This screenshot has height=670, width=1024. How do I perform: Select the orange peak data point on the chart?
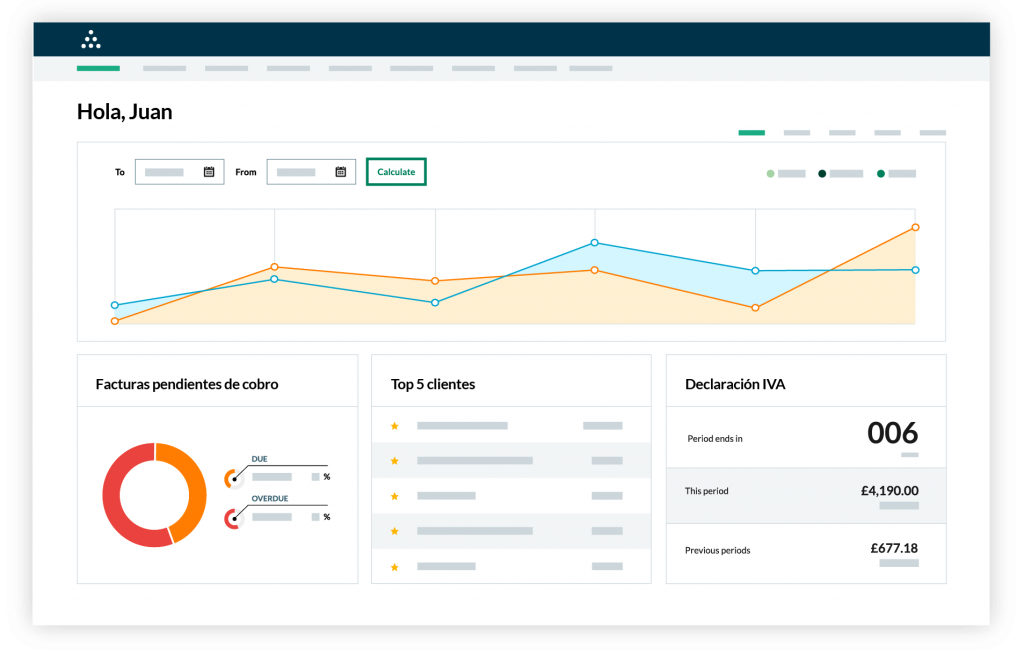tap(914, 228)
